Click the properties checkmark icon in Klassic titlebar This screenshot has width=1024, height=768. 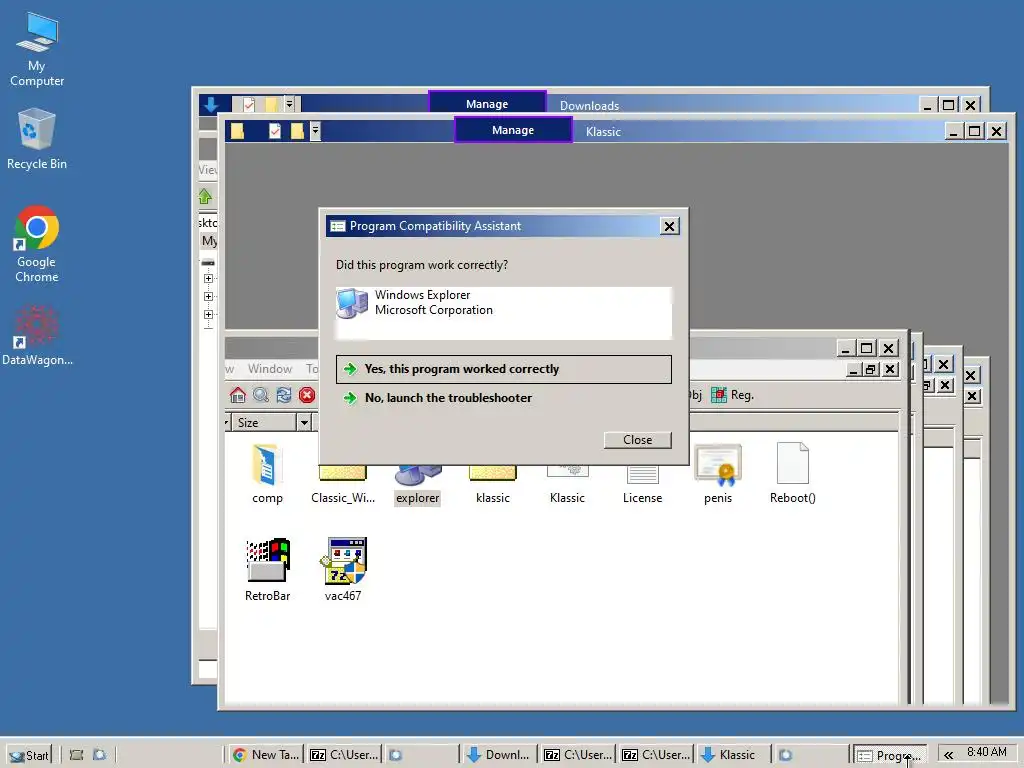tap(275, 131)
